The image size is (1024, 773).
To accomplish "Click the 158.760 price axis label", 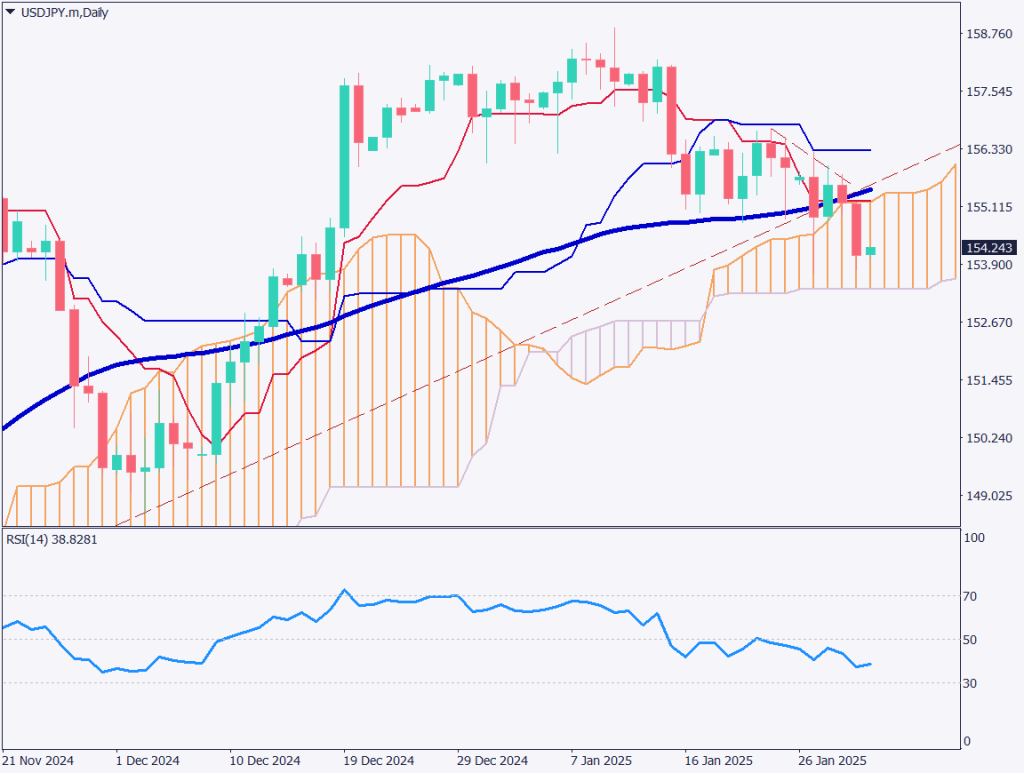I will click(986, 34).
